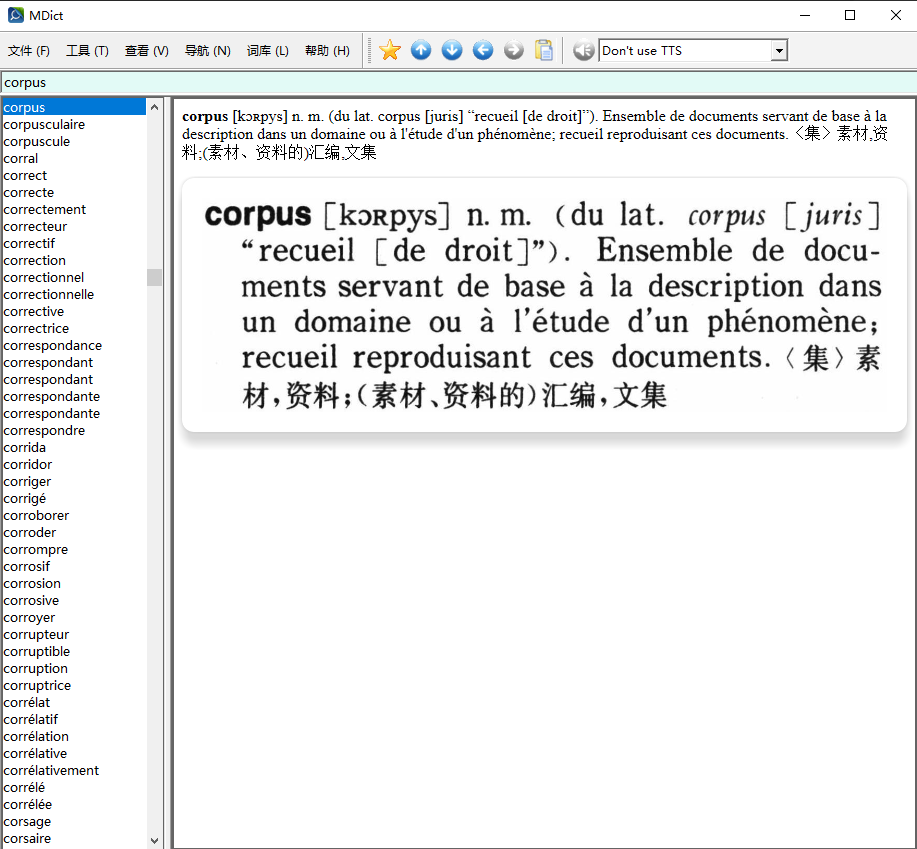Image resolution: width=917 pixels, height=849 pixels.
Task: Click the speaker pronunciation icon
Action: [x=583, y=50]
